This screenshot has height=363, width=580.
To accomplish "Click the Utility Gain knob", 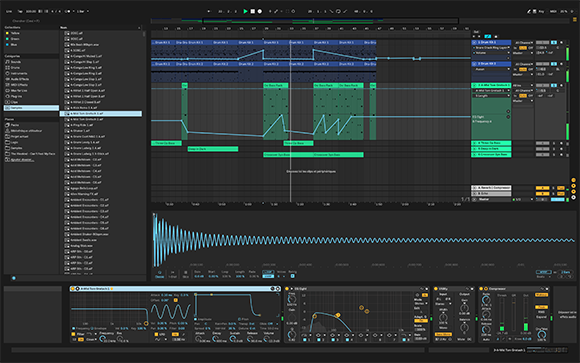I will coord(465,308).
